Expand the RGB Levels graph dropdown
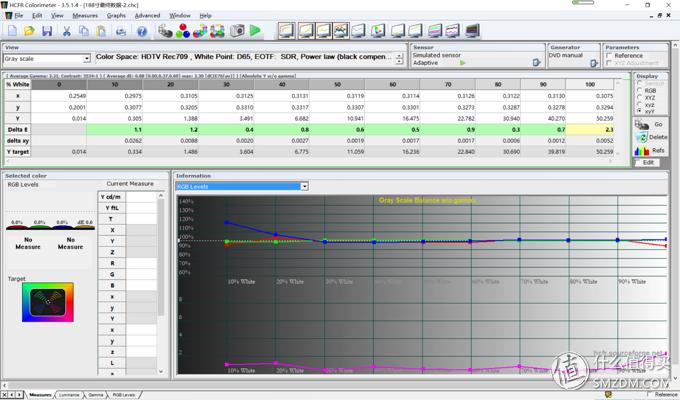Screen dimensions: 680x400 pyautogui.click(x=303, y=186)
